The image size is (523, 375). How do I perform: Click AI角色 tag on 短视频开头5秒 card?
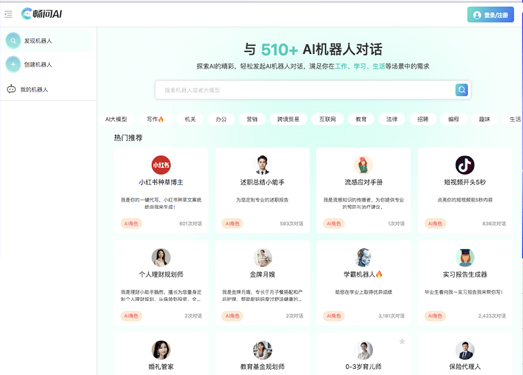(435, 224)
